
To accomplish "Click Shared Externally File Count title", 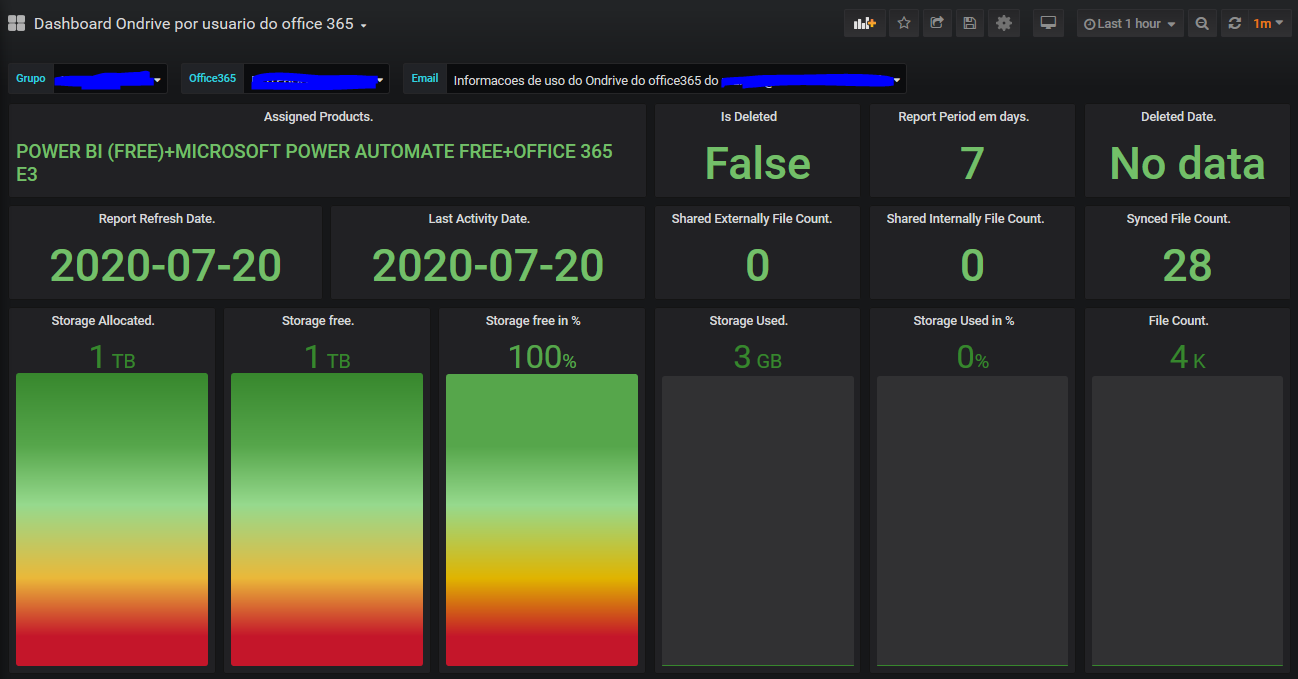I will click(x=752, y=219).
